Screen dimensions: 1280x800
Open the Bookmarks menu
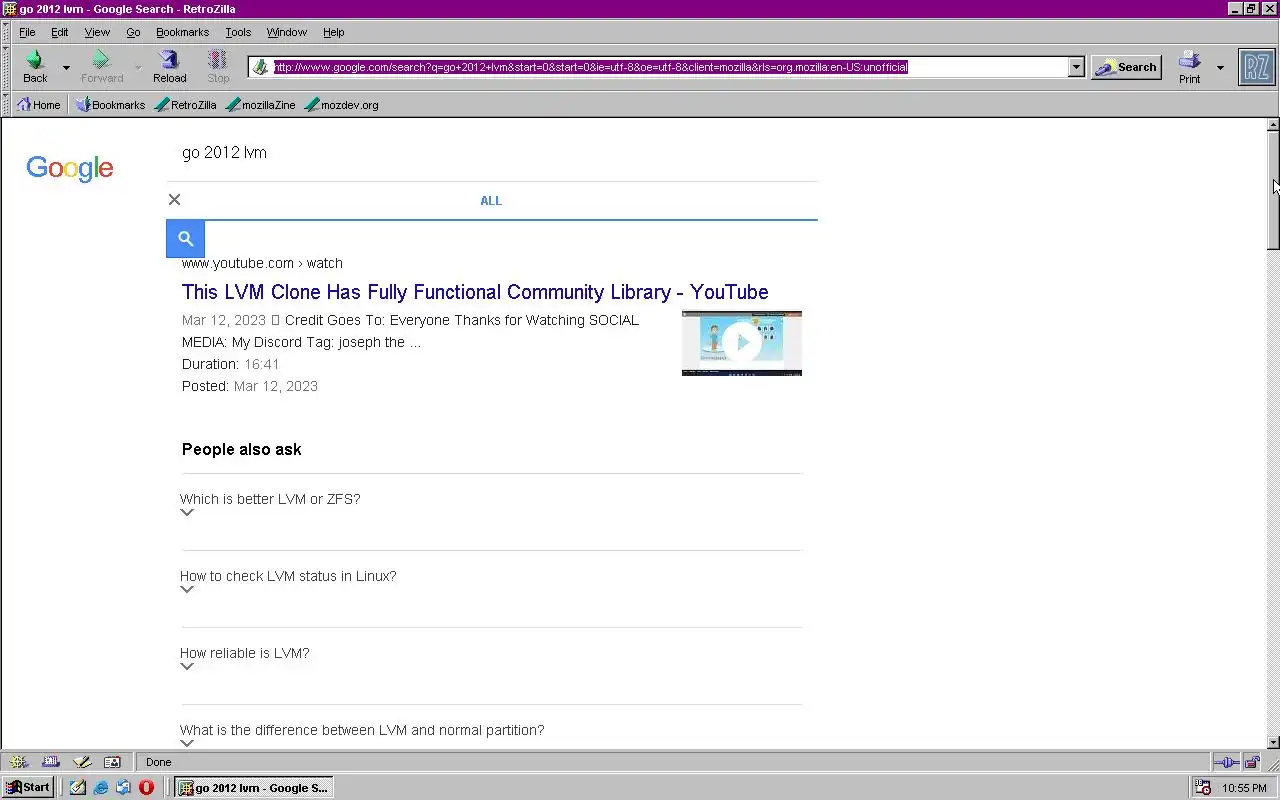tap(182, 32)
